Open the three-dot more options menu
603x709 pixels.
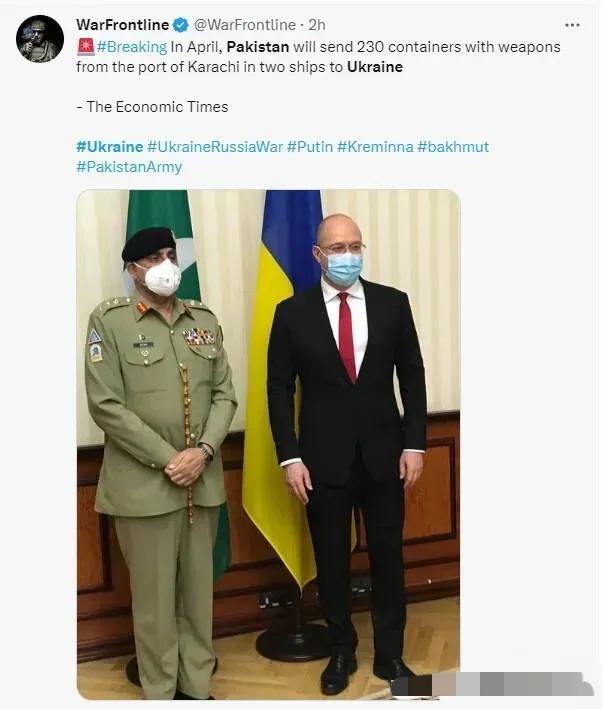pos(572,25)
